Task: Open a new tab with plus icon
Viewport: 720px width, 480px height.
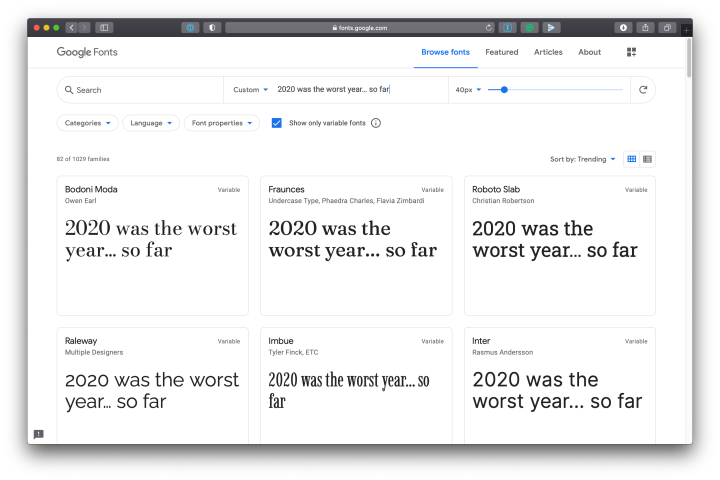Action: coord(686,30)
